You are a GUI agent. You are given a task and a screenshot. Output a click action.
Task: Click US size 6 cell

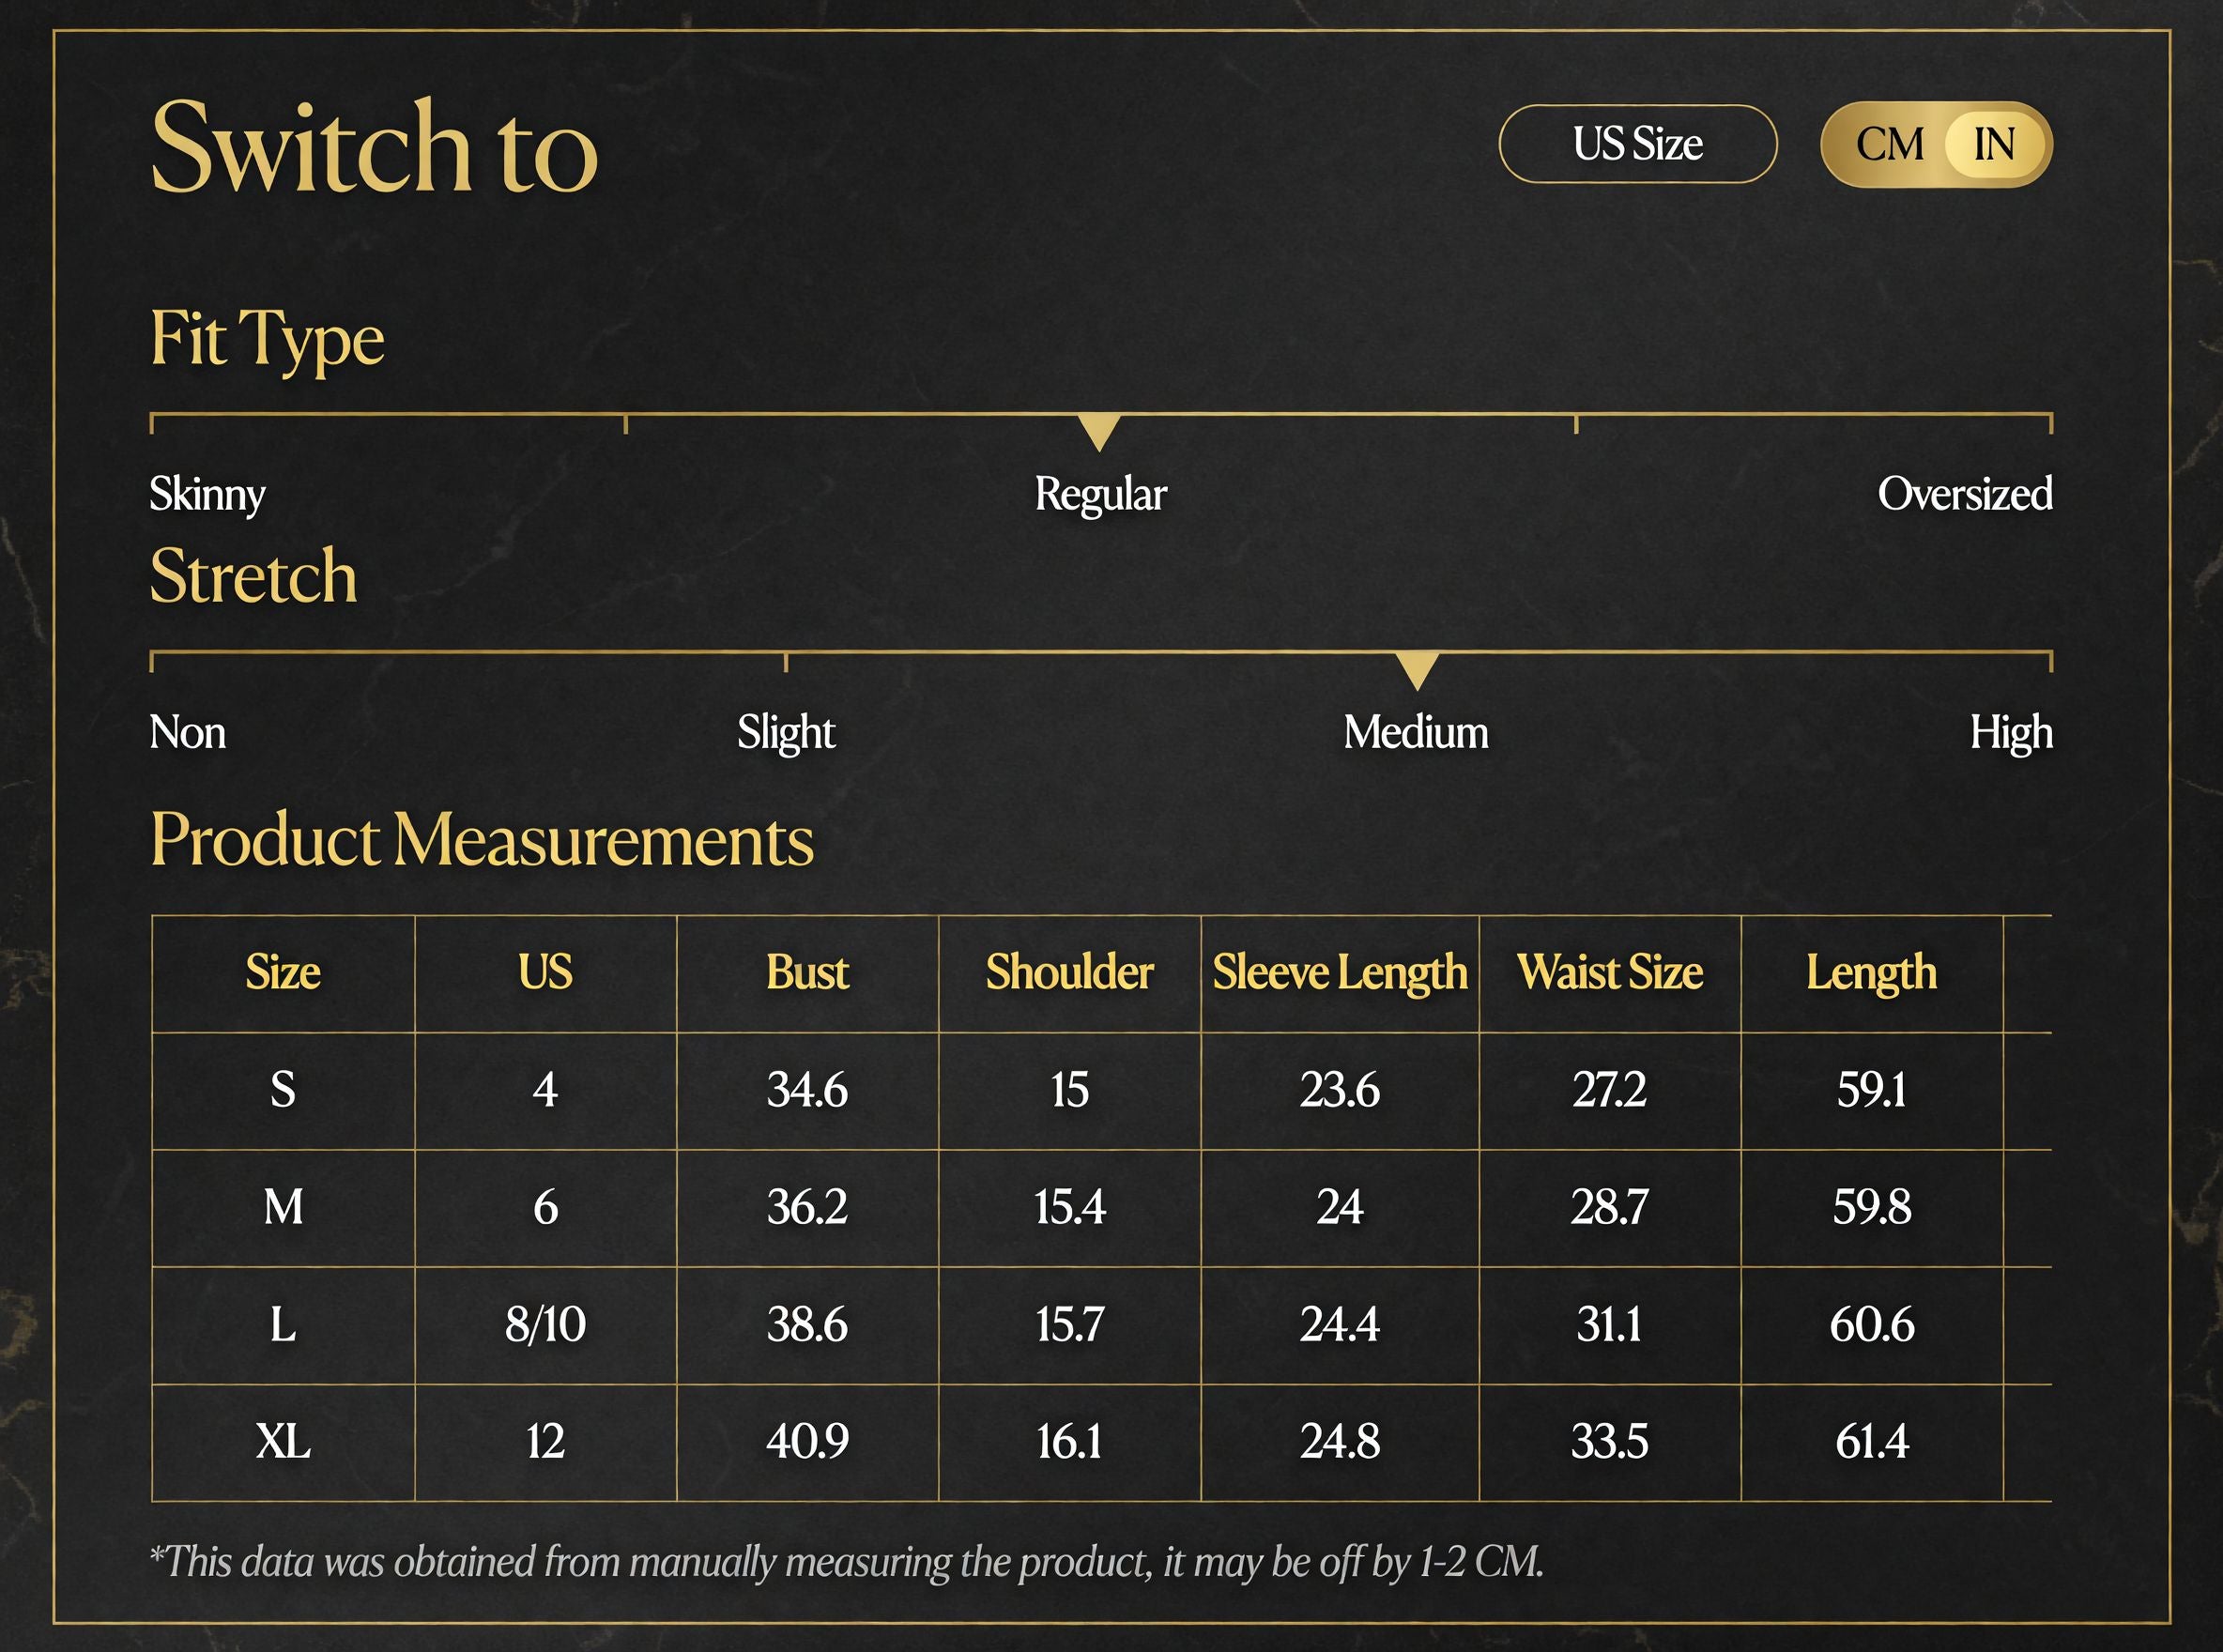click(545, 1208)
